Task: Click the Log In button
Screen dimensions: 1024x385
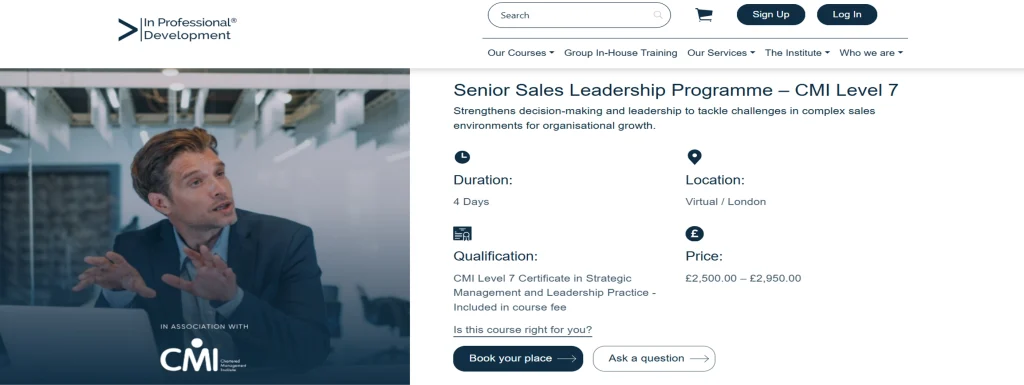Action: (846, 14)
